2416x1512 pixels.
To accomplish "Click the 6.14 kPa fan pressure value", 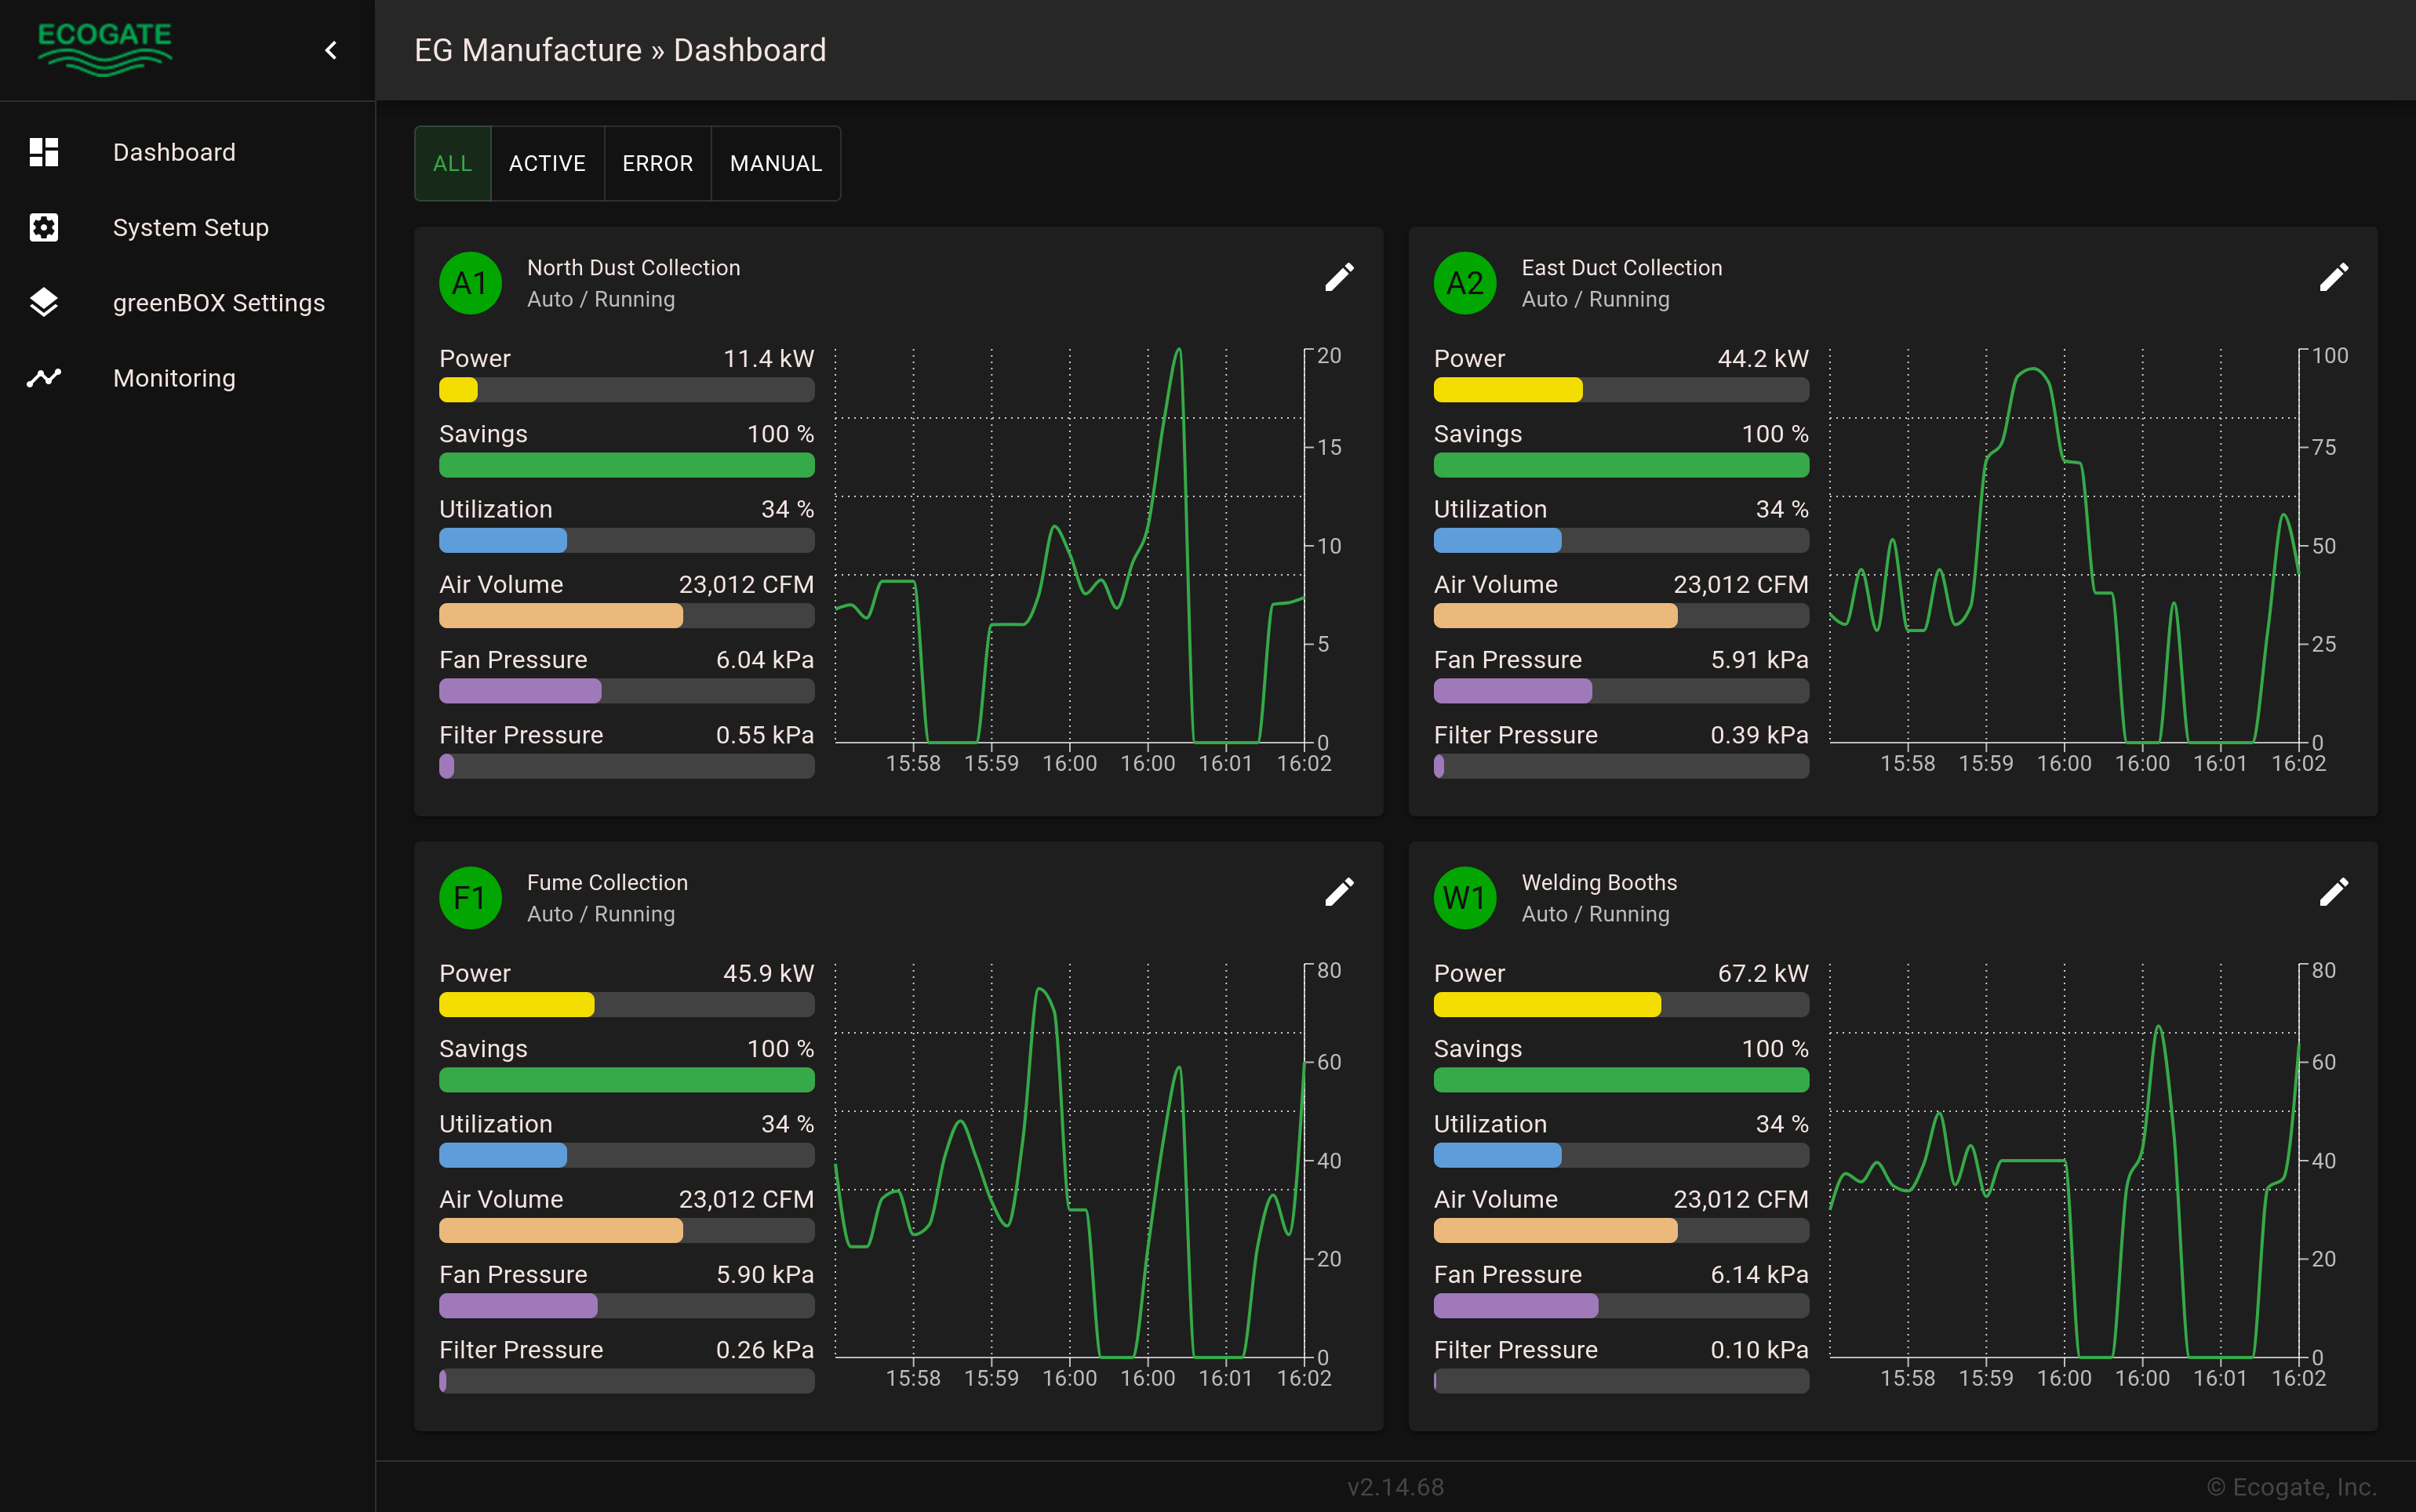I will click(x=1759, y=1275).
